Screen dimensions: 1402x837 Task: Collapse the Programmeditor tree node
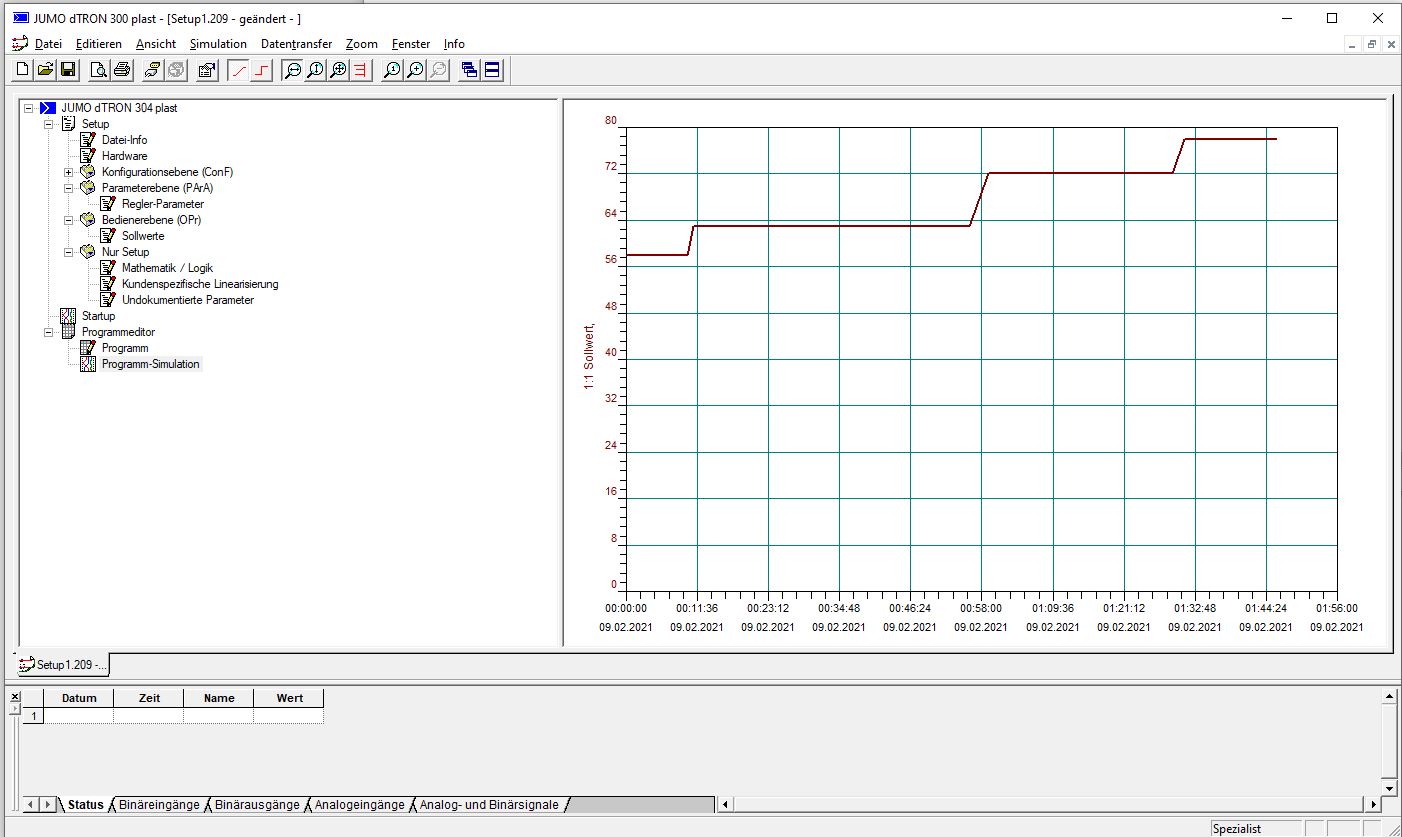click(x=49, y=332)
